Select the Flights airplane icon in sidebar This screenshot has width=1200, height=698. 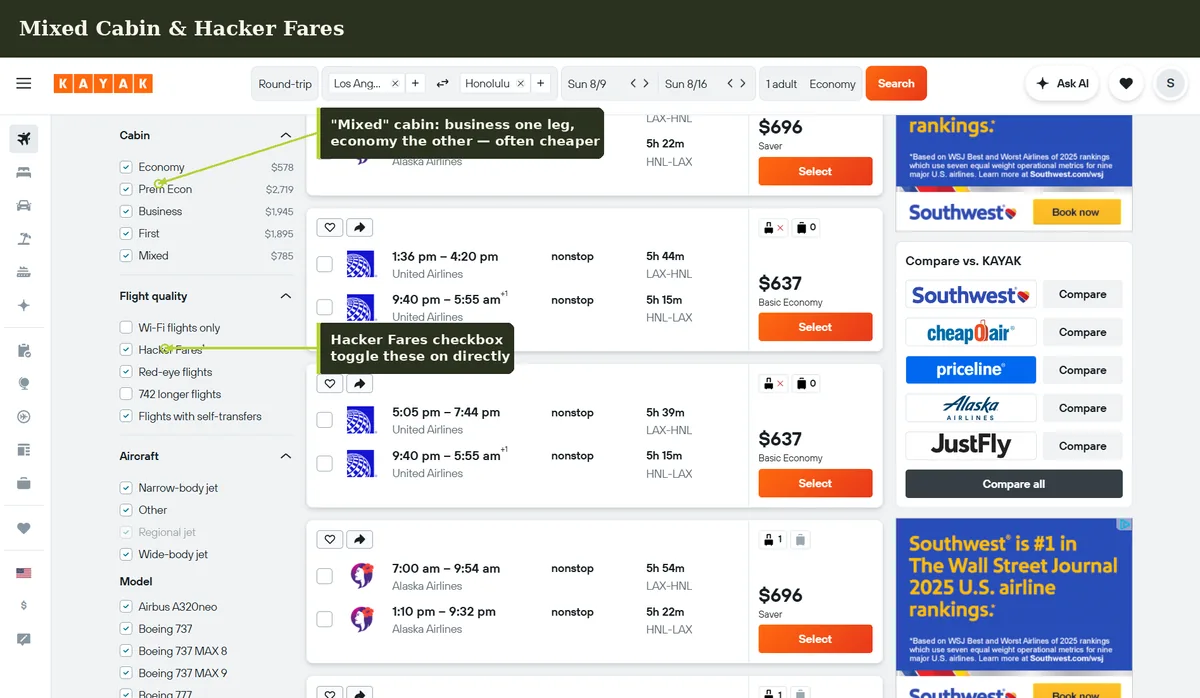pos(24,139)
